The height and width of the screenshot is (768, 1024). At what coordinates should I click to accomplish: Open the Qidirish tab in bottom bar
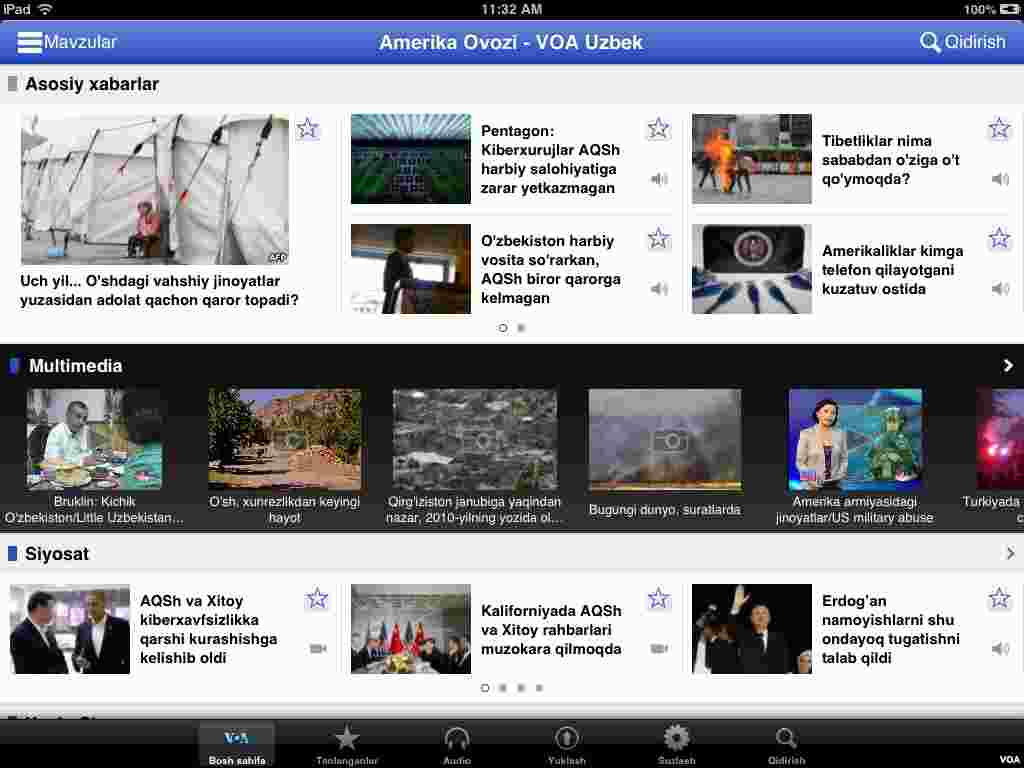point(786,745)
